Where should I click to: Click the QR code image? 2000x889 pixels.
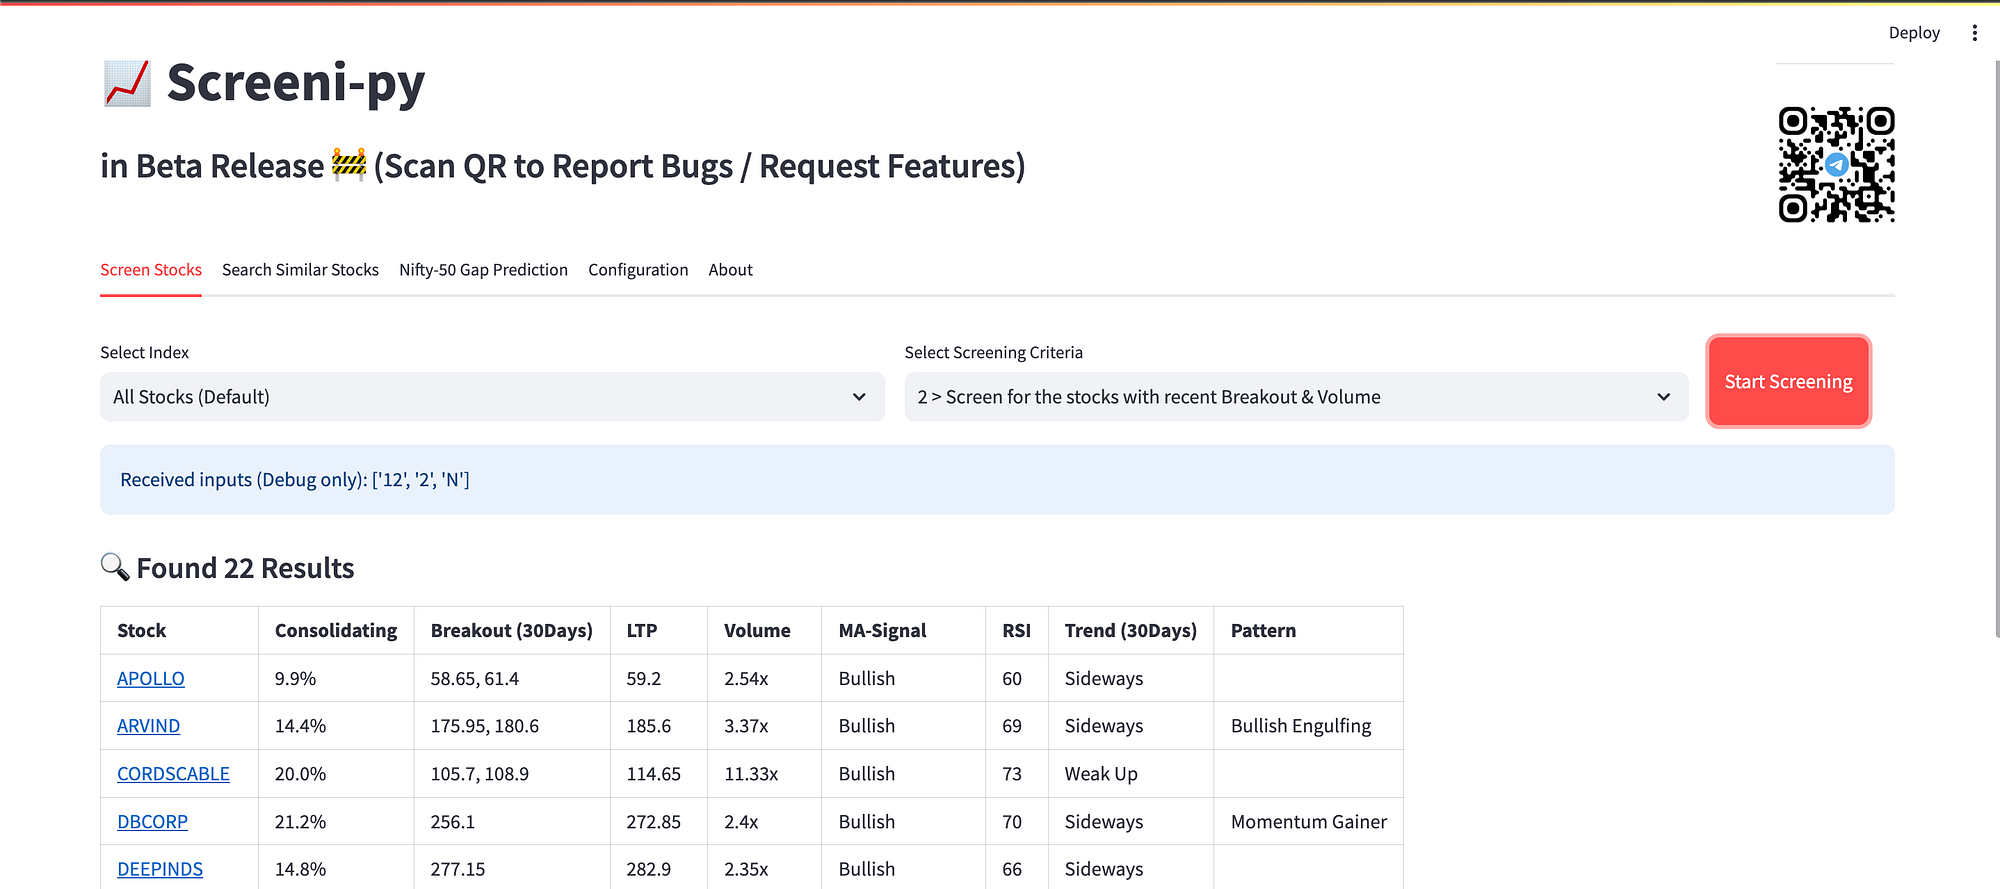point(1836,164)
